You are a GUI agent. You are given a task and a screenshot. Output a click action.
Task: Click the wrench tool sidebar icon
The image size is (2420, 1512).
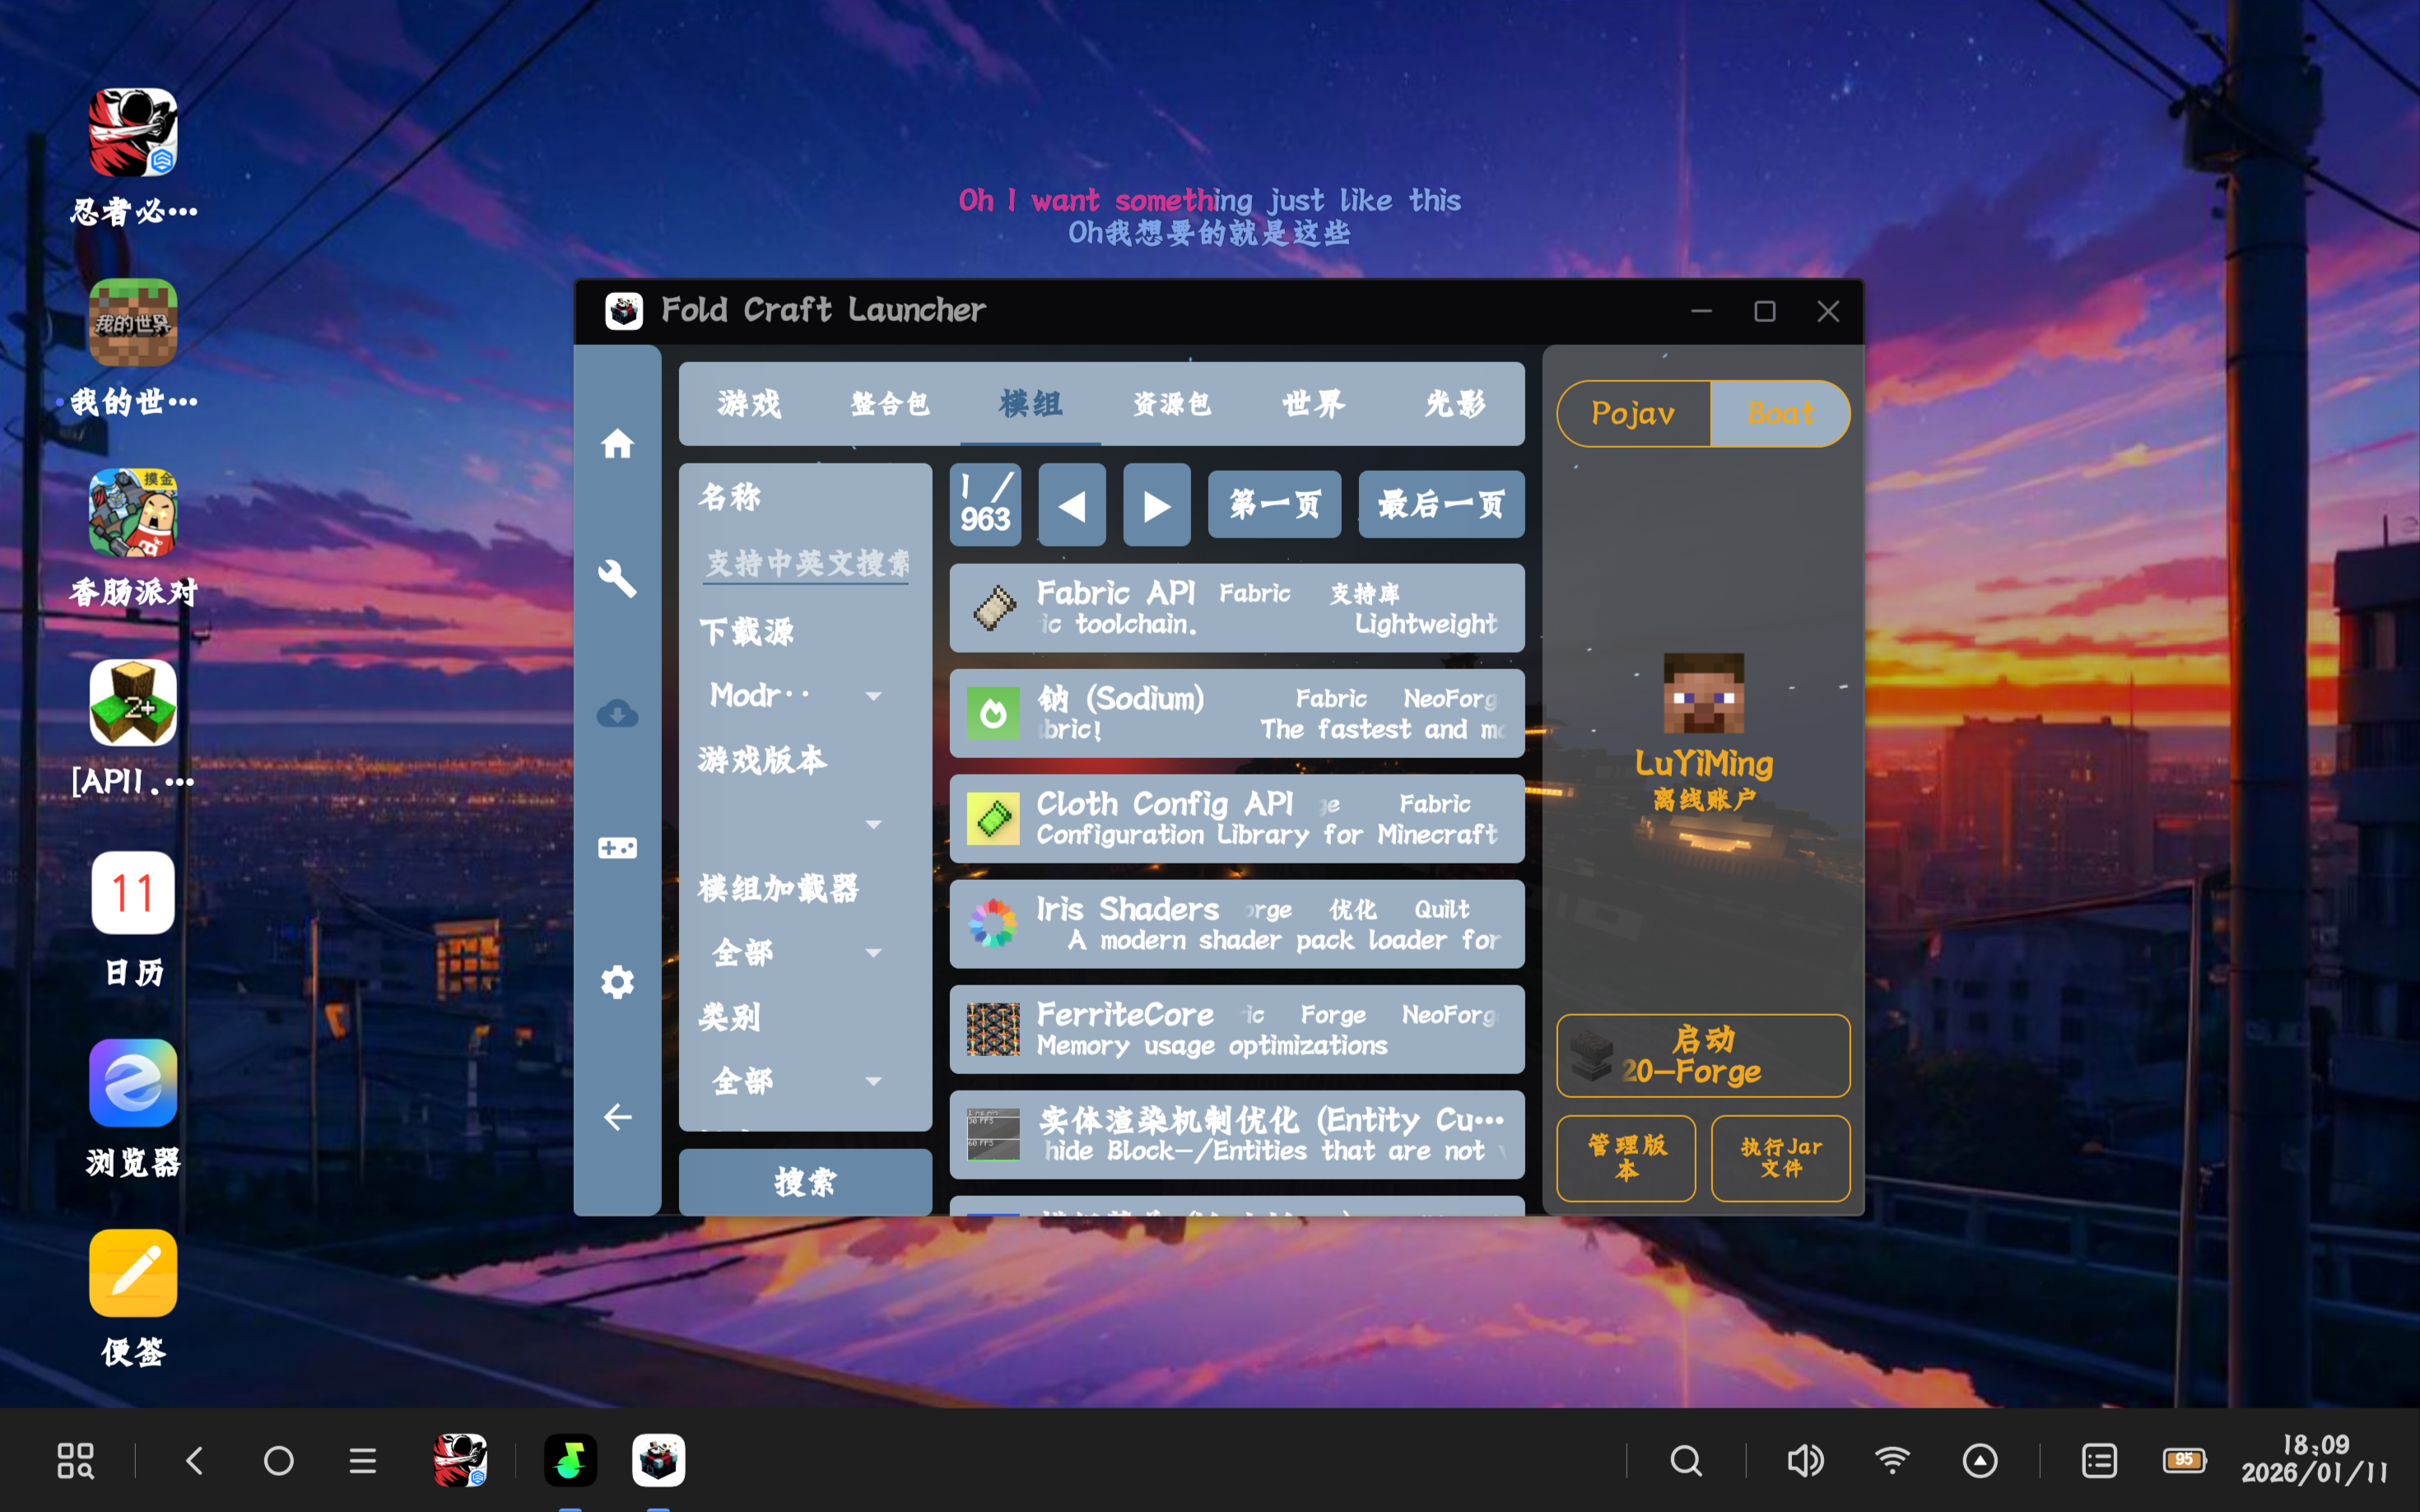pyautogui.click(x=617, y=578)
